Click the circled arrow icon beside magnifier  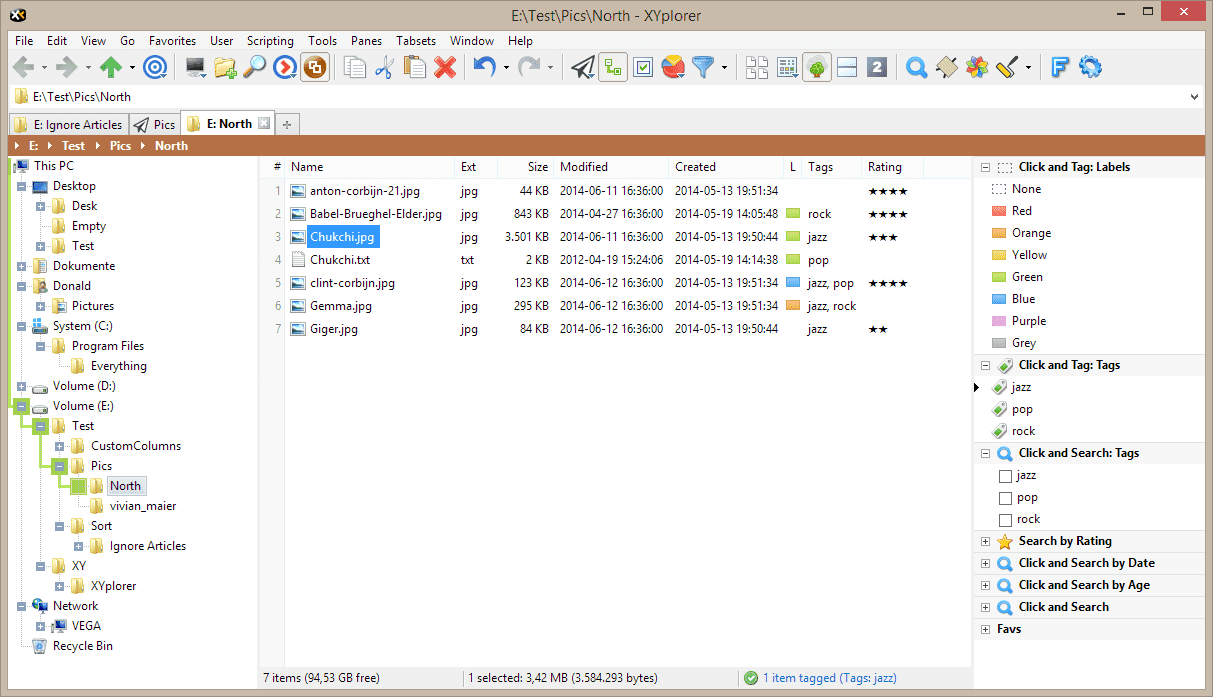(285, 67)
